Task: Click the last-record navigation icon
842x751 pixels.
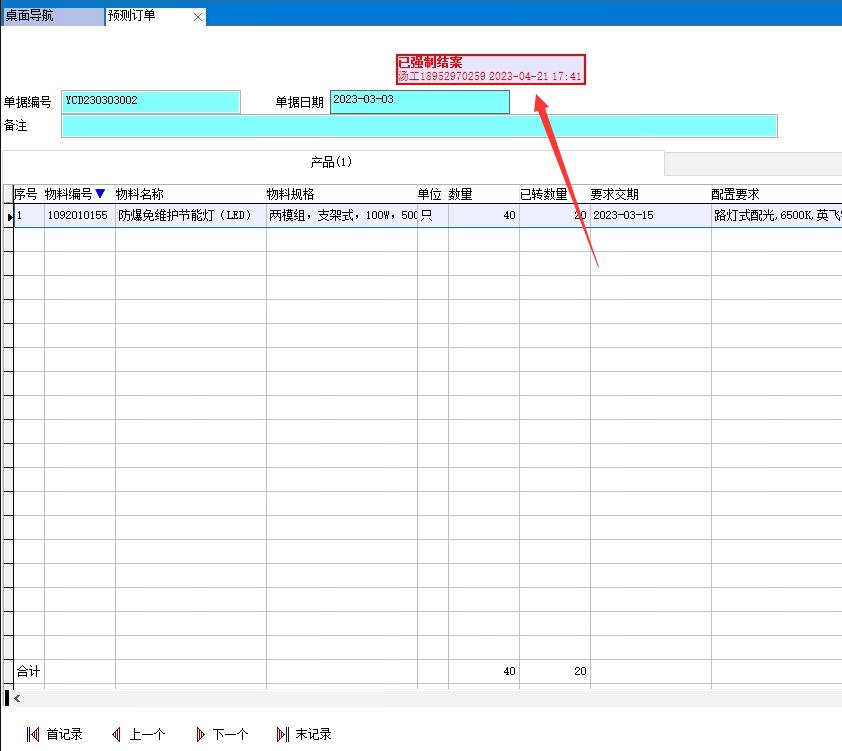Action: click(x=283, y=734)
